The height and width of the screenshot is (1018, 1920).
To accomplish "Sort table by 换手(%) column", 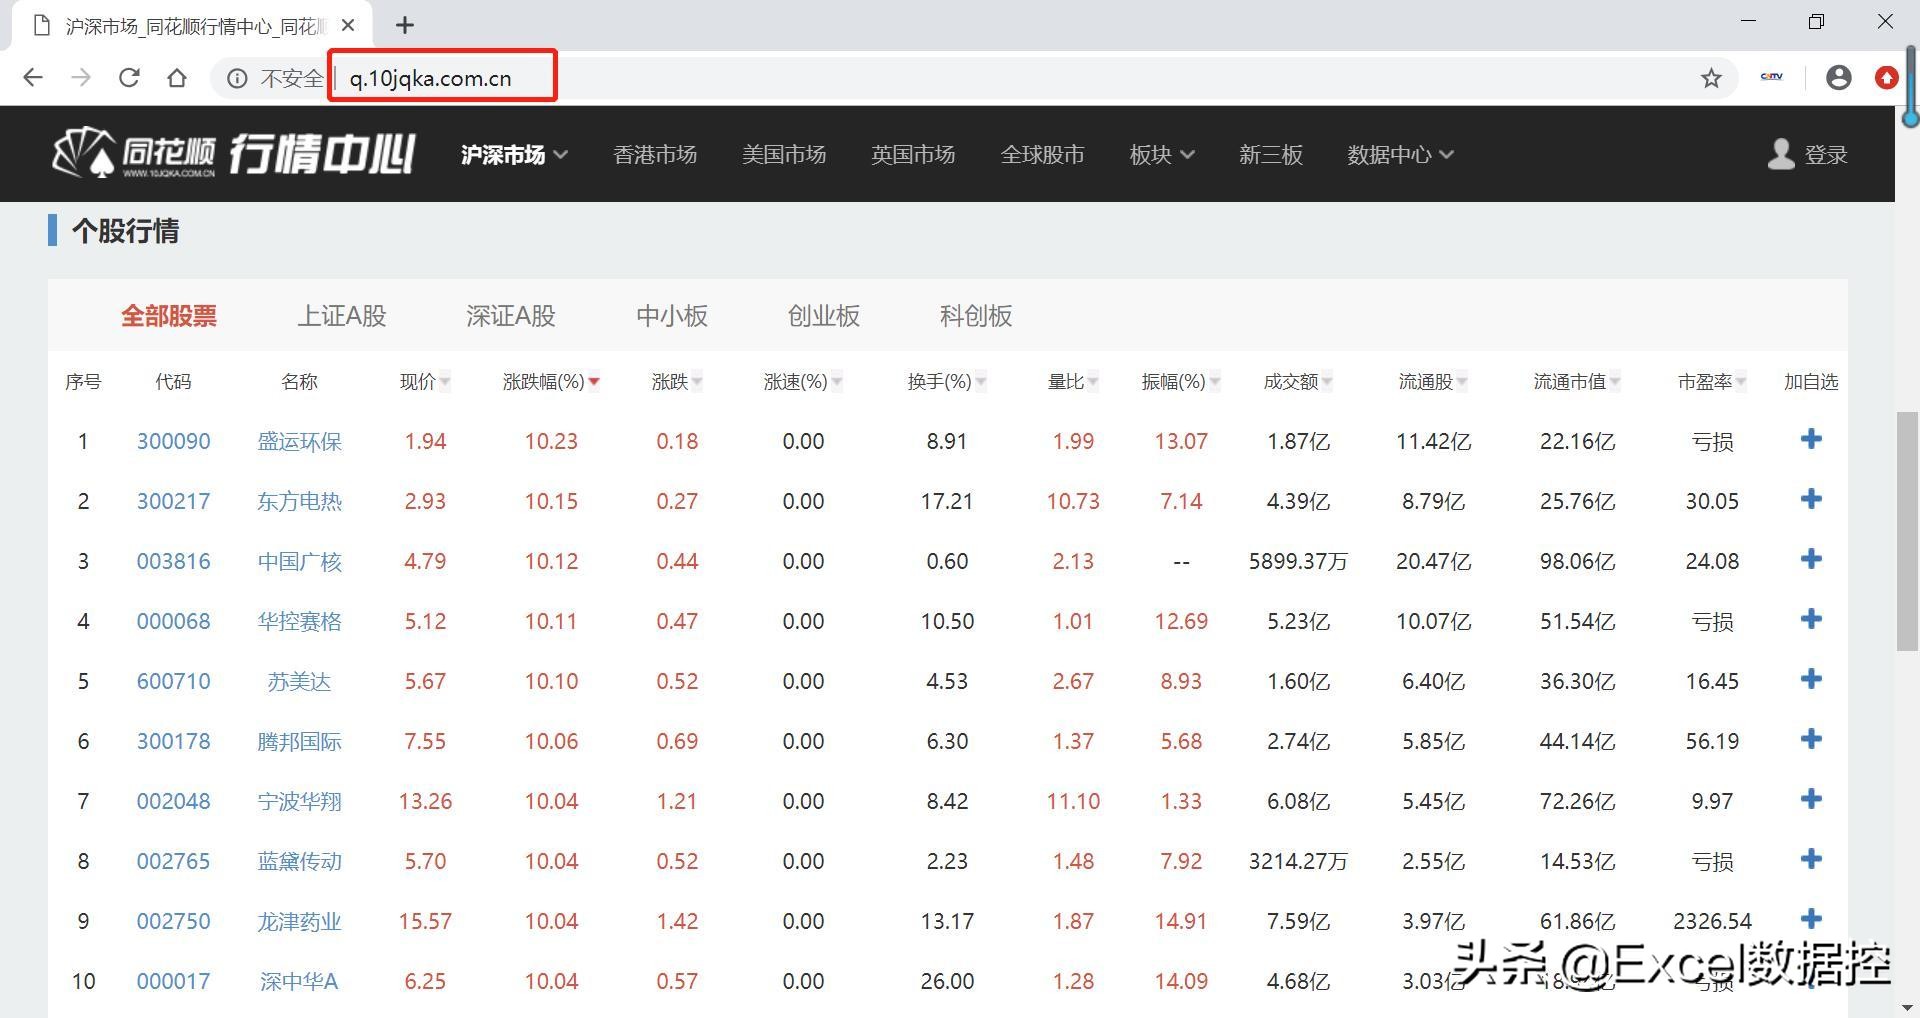I will tap(947, 381).
